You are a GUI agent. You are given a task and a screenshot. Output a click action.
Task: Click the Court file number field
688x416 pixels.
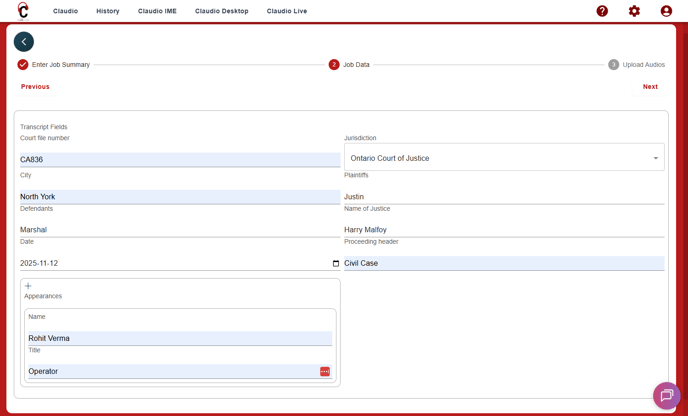click(180, 160)
